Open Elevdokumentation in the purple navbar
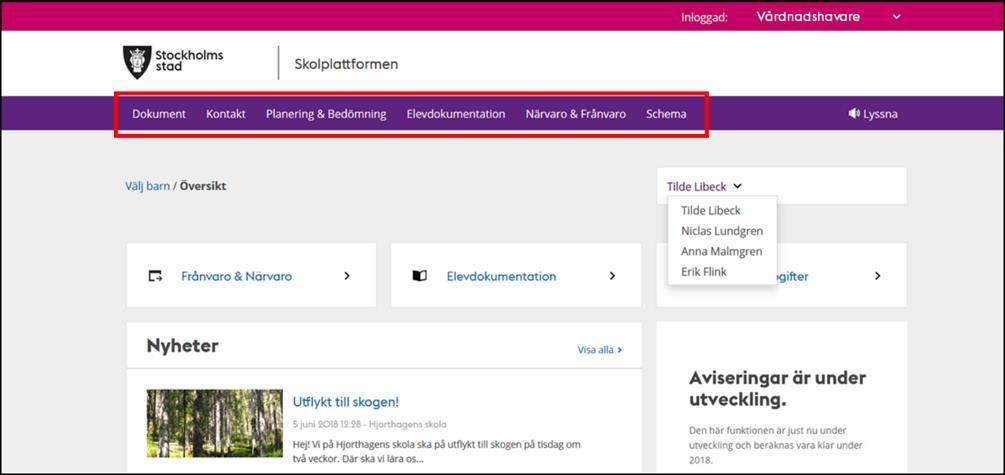This screenshot has width=1005, height=475. 456,114
